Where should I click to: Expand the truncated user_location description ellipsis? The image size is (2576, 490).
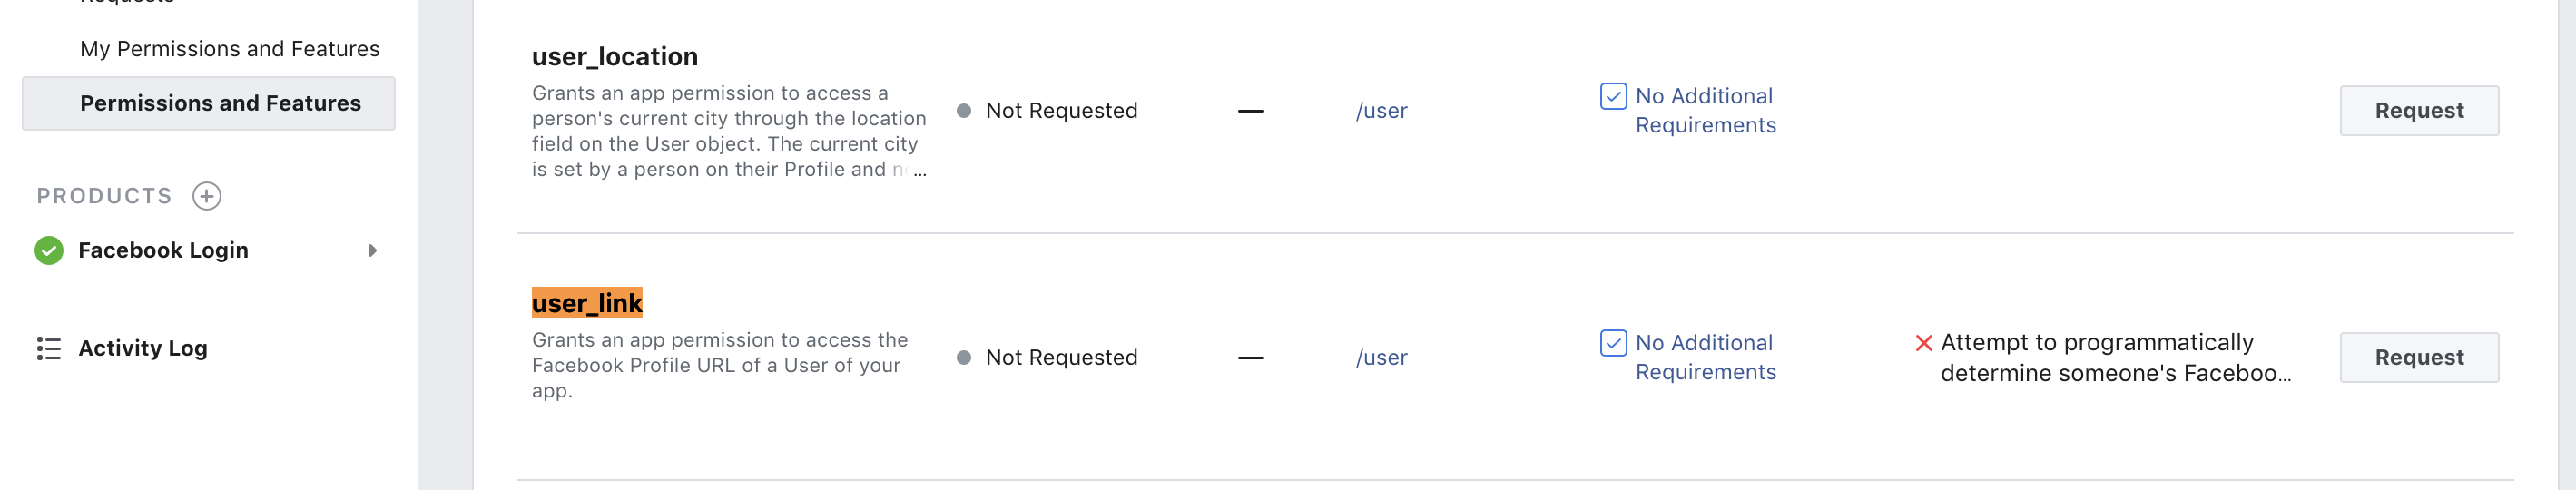[x=920, y=171]
